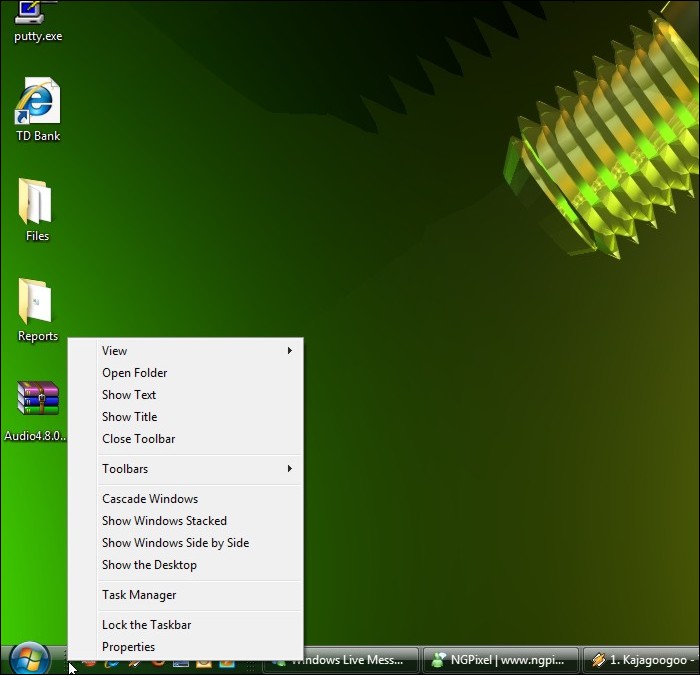Select Show Windows Side by Side
The height and width of the screenshot is (675, 700).
coord(175,543)
